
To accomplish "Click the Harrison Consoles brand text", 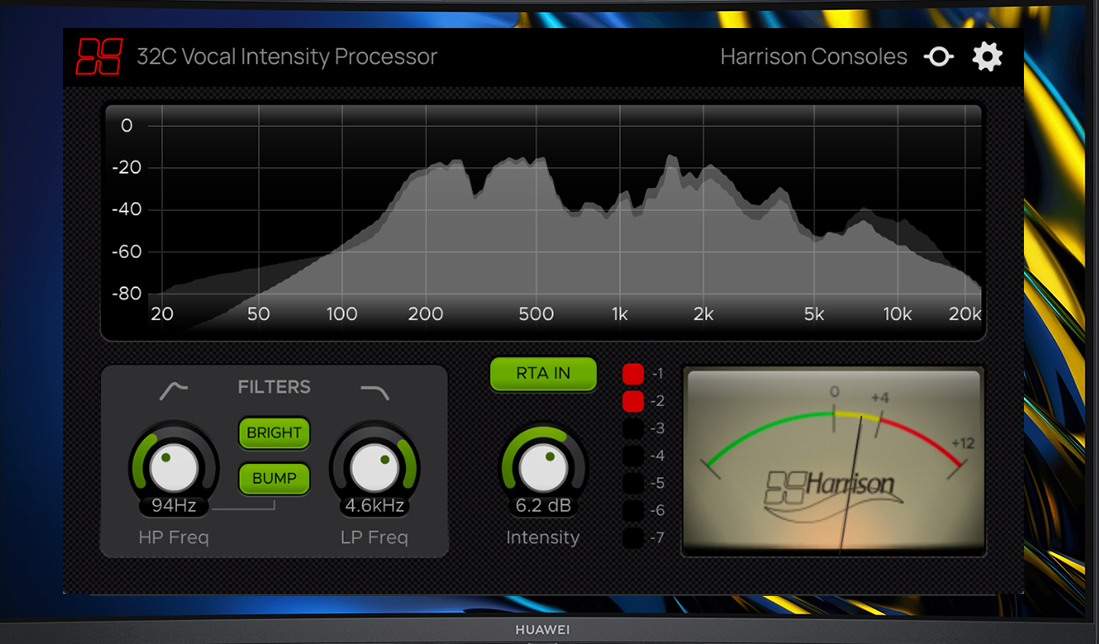I will point(813,57).
